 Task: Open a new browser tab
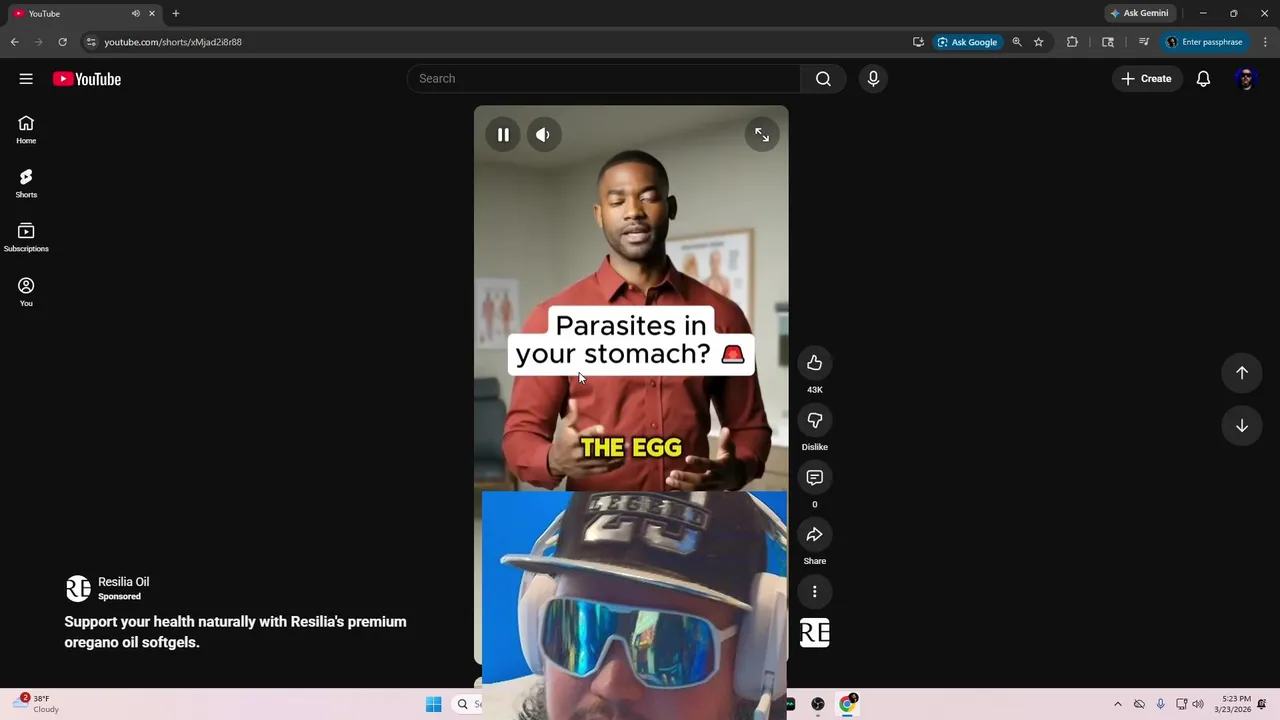(x=176, y=13)
